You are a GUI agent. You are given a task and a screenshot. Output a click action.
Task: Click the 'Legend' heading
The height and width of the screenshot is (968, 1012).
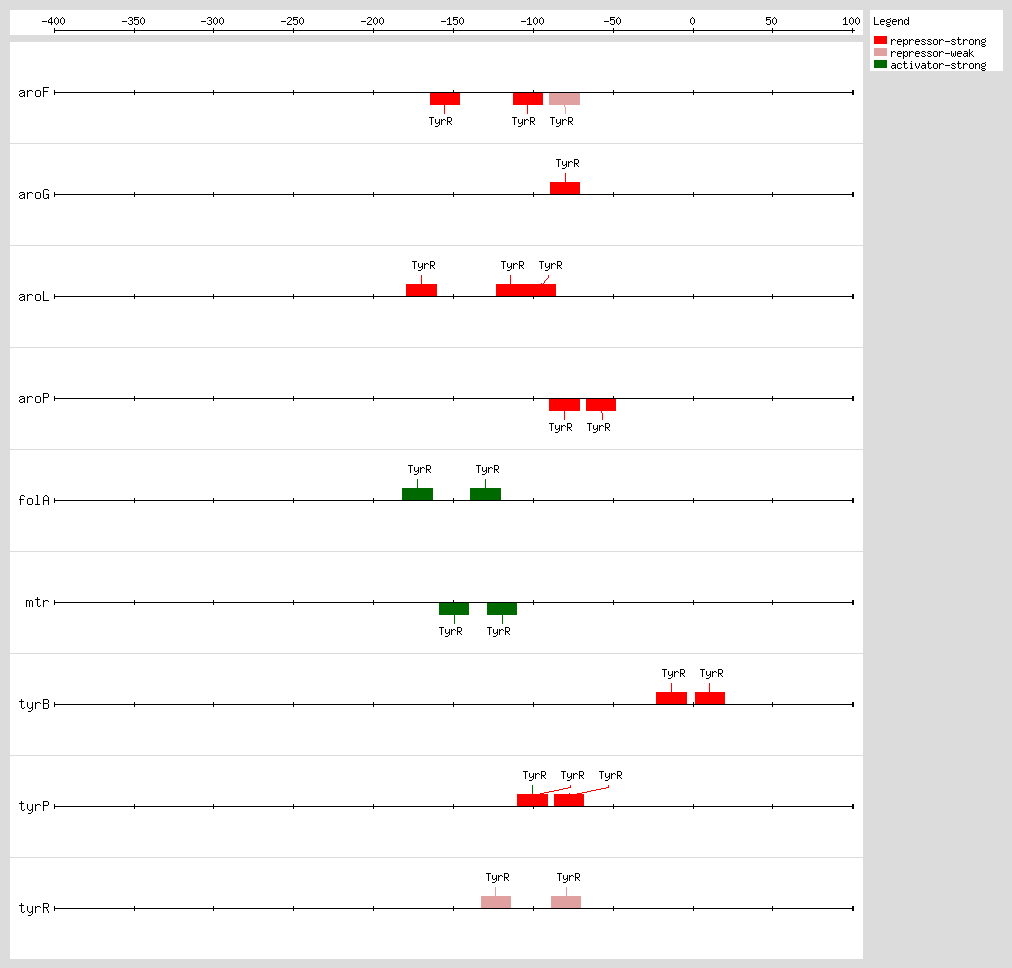point(891,21)
